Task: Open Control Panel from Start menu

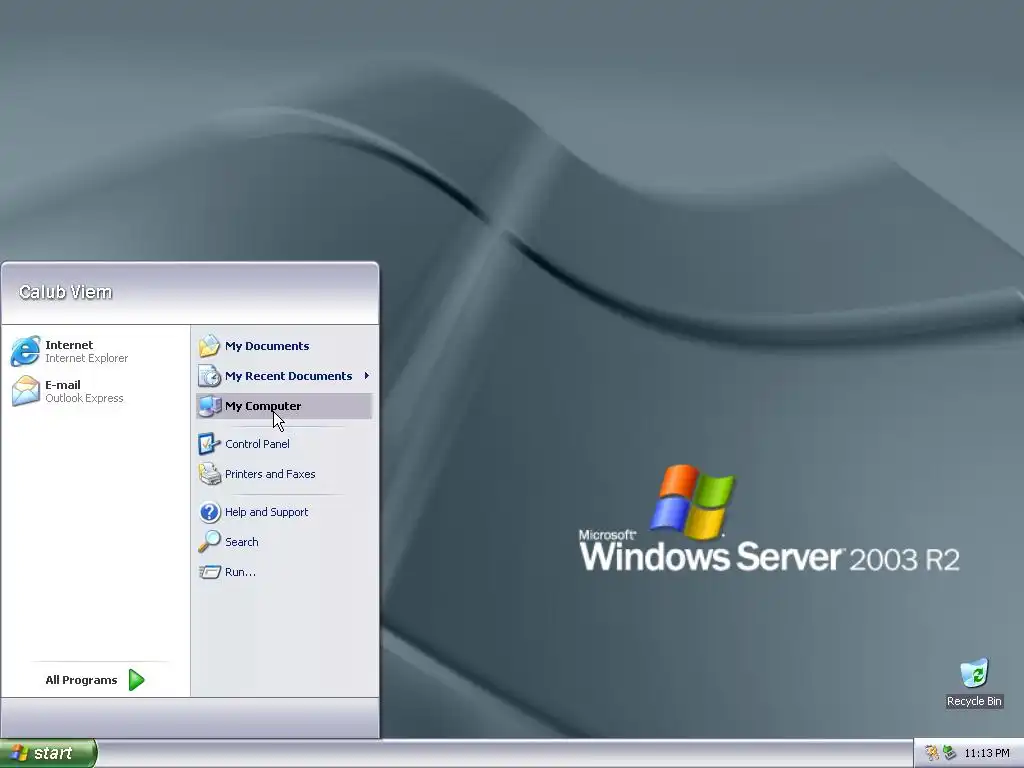Action: [x=284, y=444]
